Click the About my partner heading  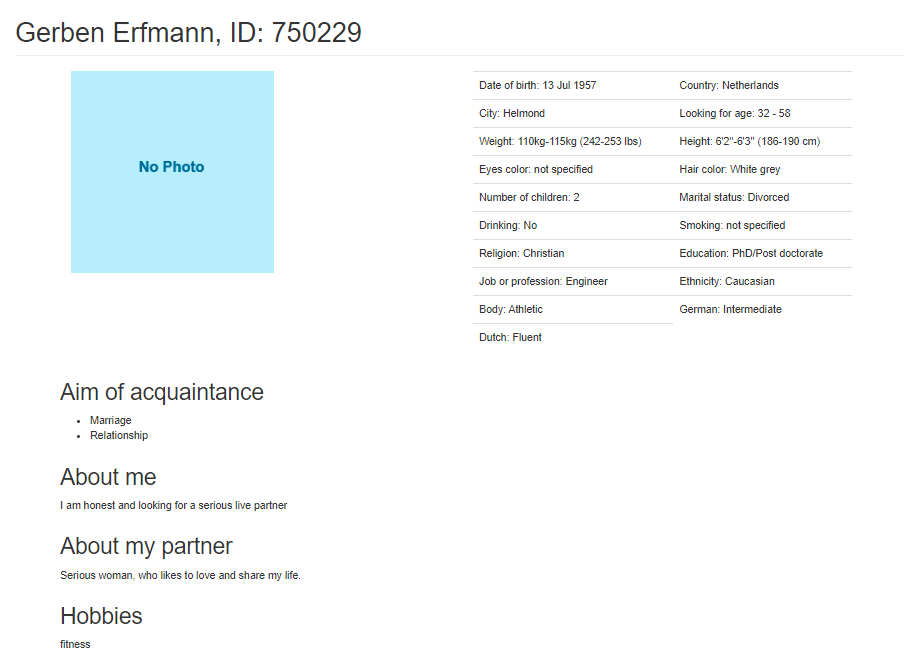point(146,546)
